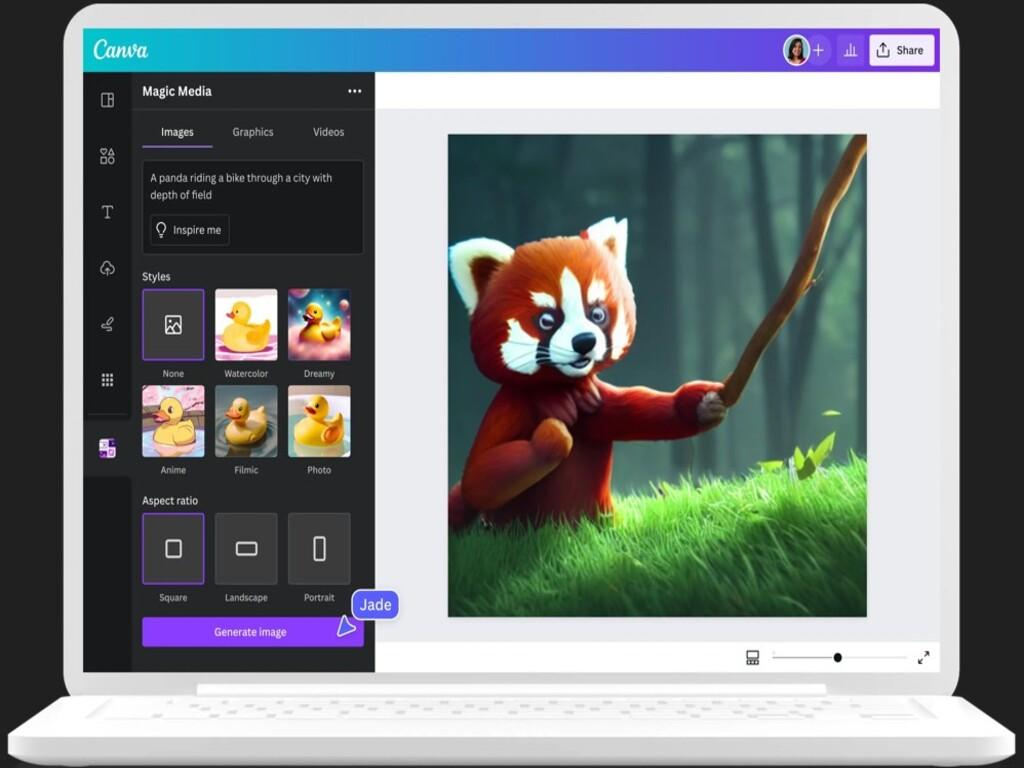Open the Design templates sidebar icon
The height and width of the screenshot is (768, 1024).
[107, 100]
